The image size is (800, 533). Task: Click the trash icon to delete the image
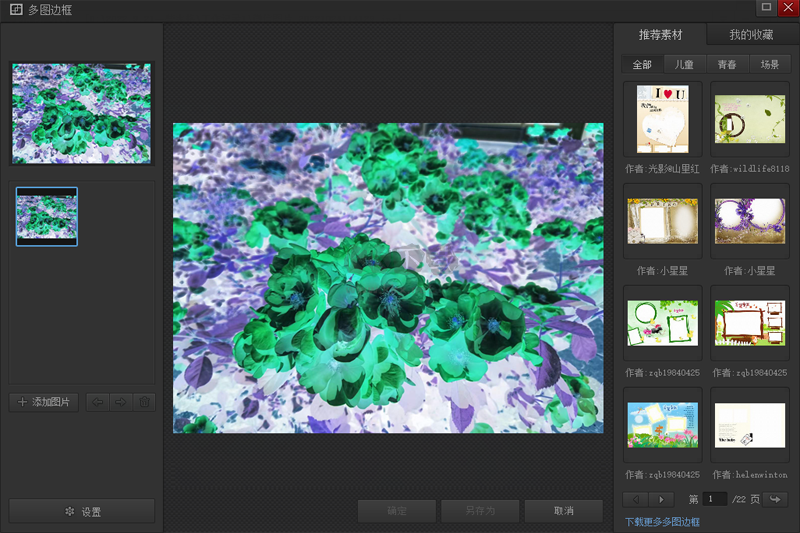(x=144, y=402)
